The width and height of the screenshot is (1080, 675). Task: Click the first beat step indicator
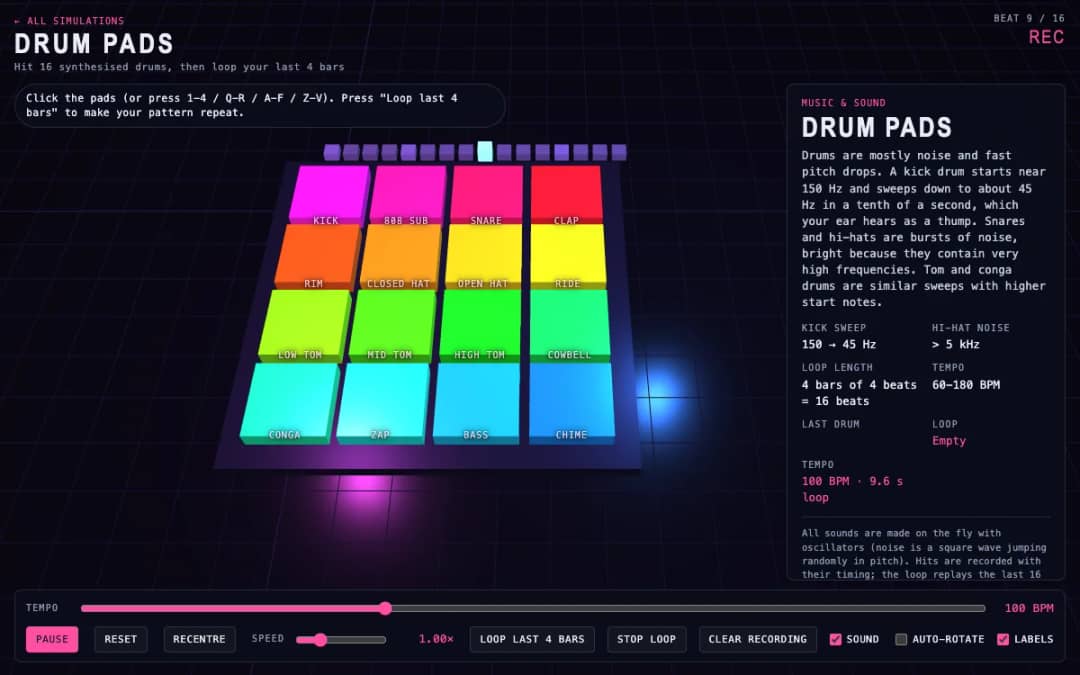point(332,152)
